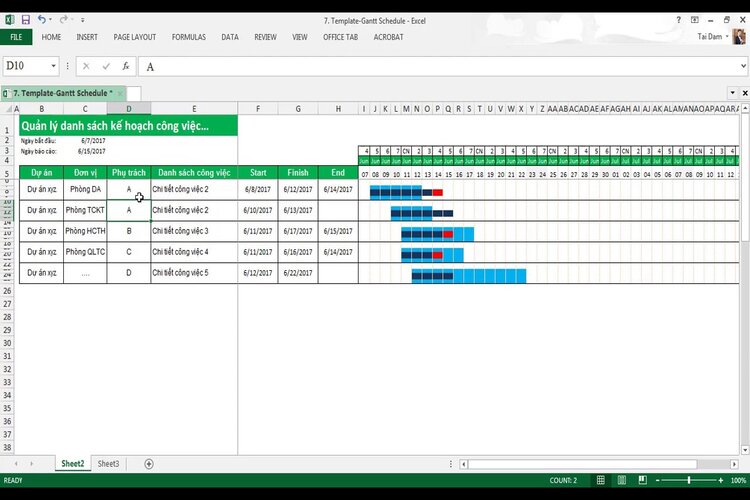Screen dimensions: 750x500
Task: Click the Danh sách công việc header cell
Action: [194, 173]
